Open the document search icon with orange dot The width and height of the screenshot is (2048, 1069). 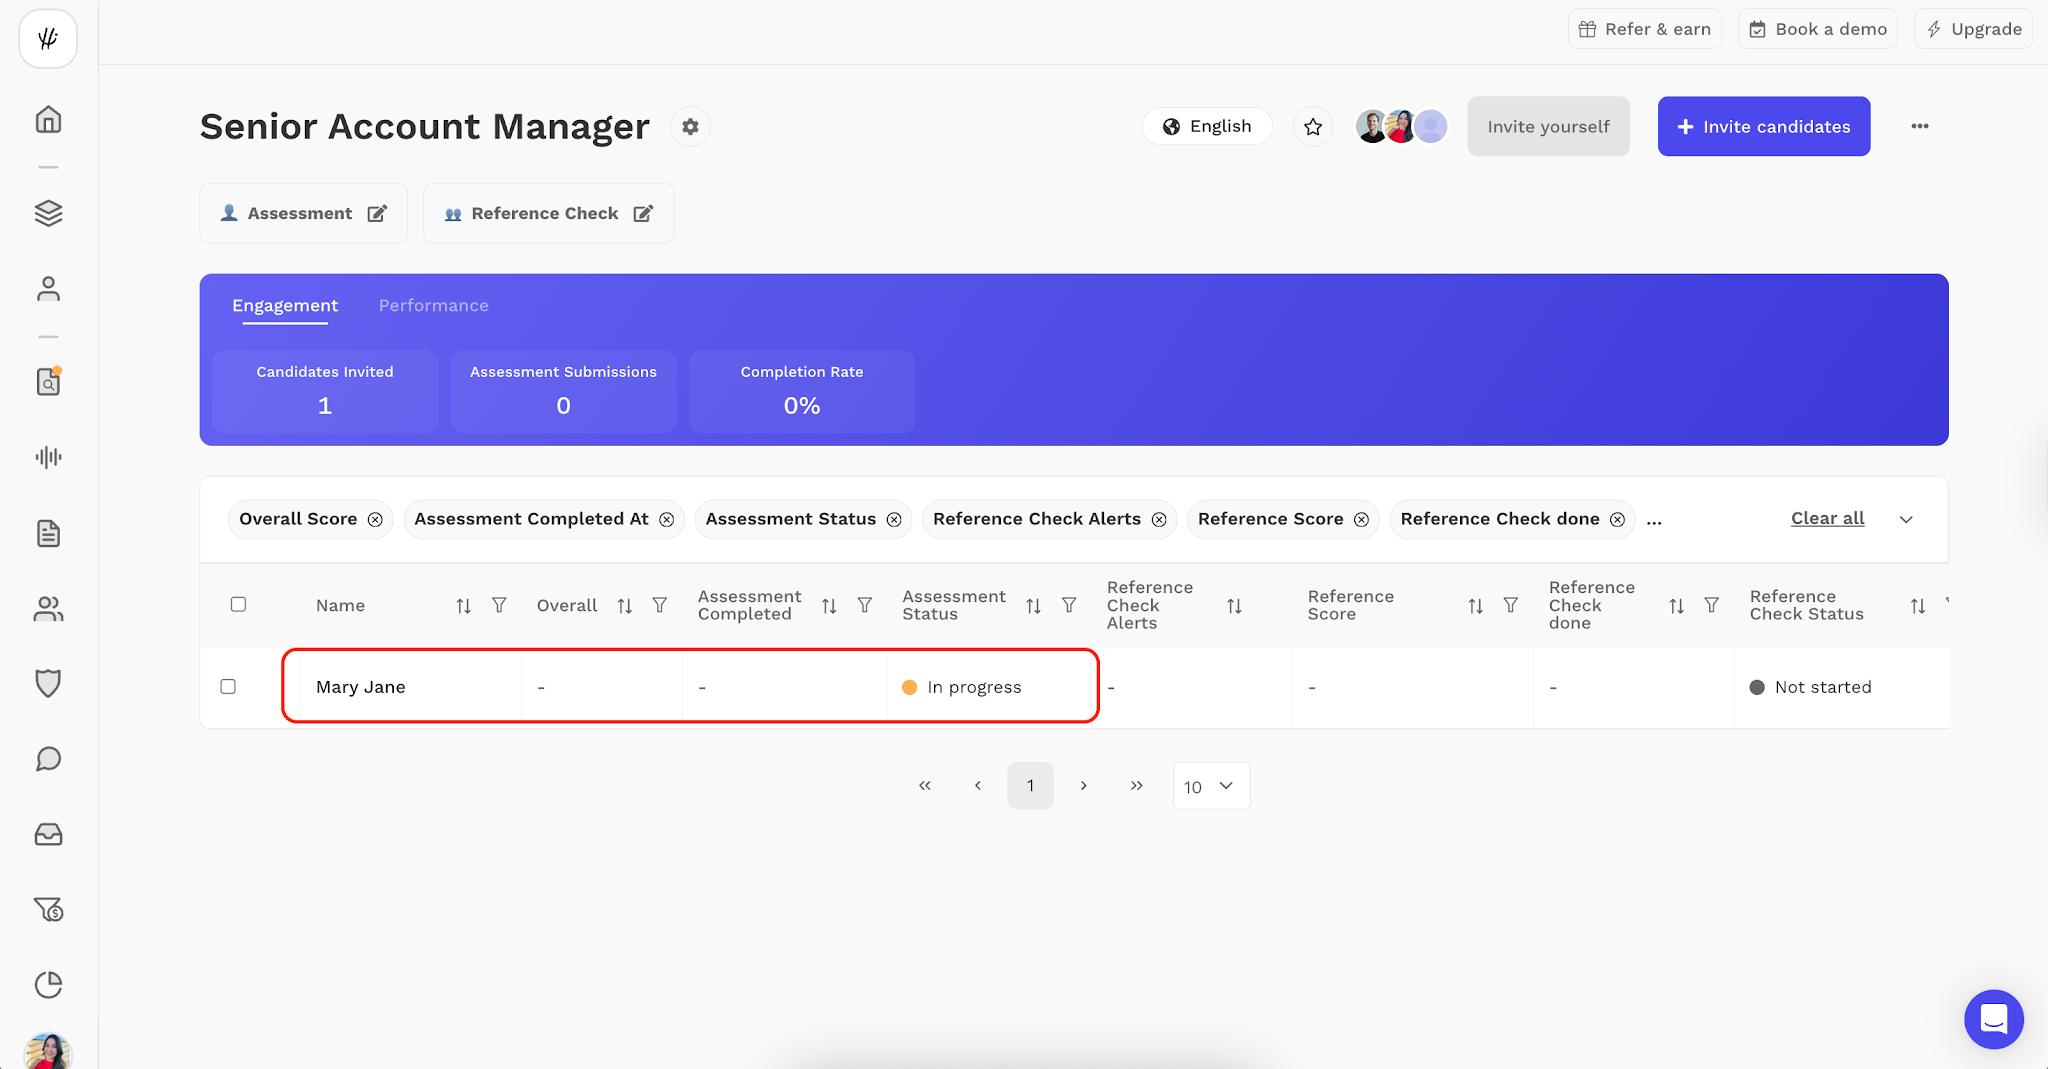[48, 382]
